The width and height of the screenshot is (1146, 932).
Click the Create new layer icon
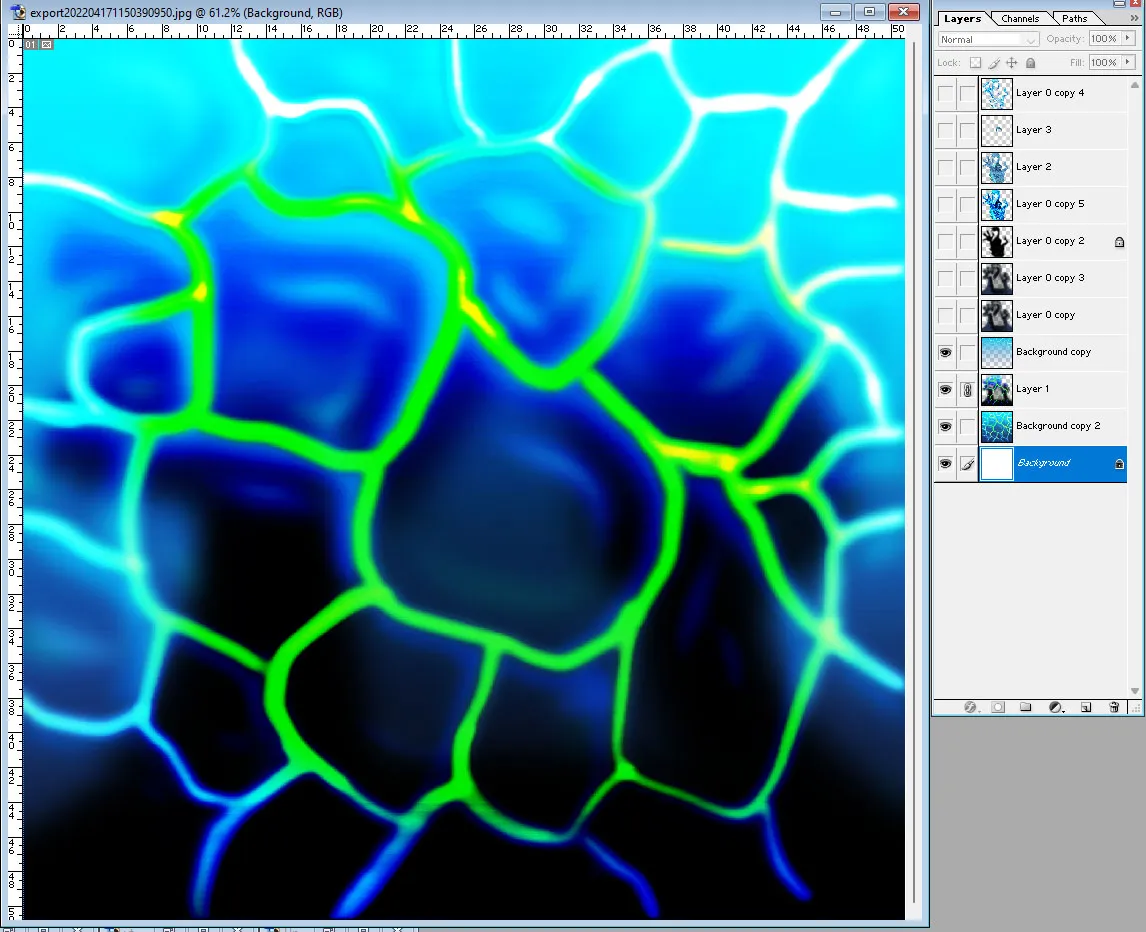click(1086, 707)
